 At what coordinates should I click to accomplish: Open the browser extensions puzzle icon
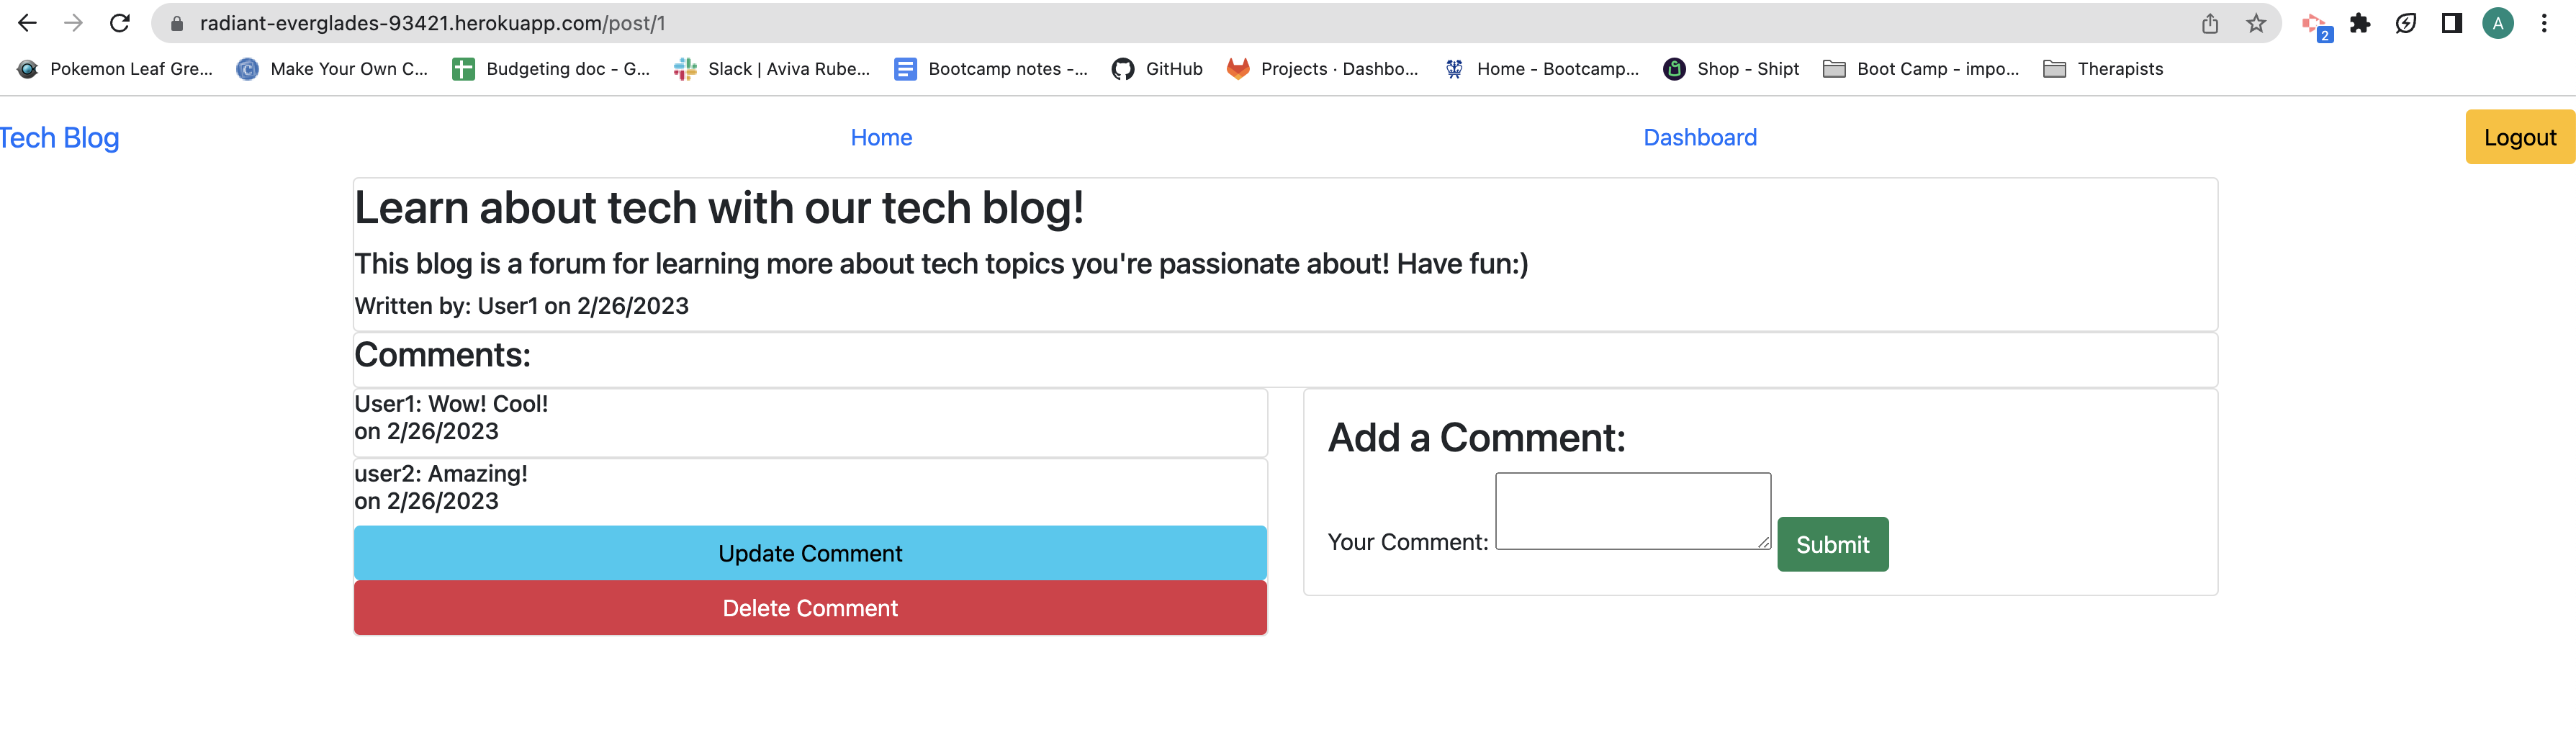click(2360, 22)
